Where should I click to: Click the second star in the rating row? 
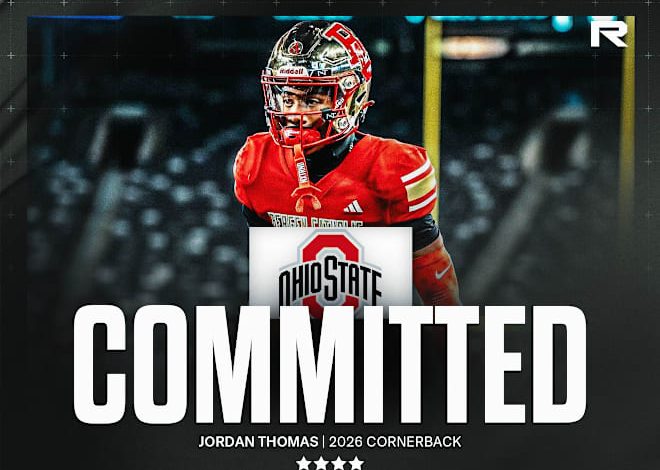pos(321,463)
